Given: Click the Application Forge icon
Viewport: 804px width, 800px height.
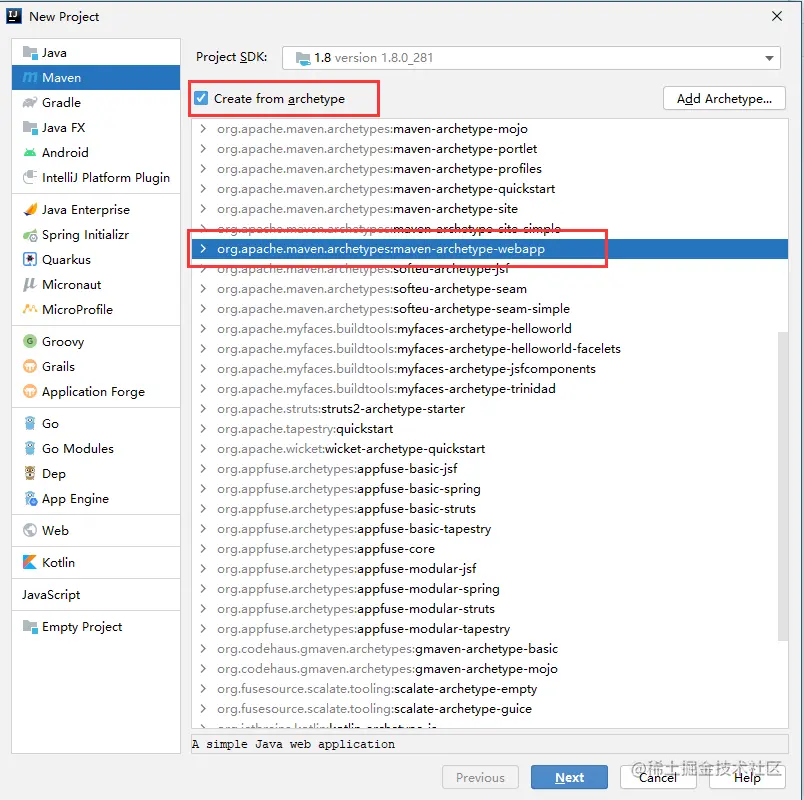Looking at the screenshot, I should click(x=30, y=391).
